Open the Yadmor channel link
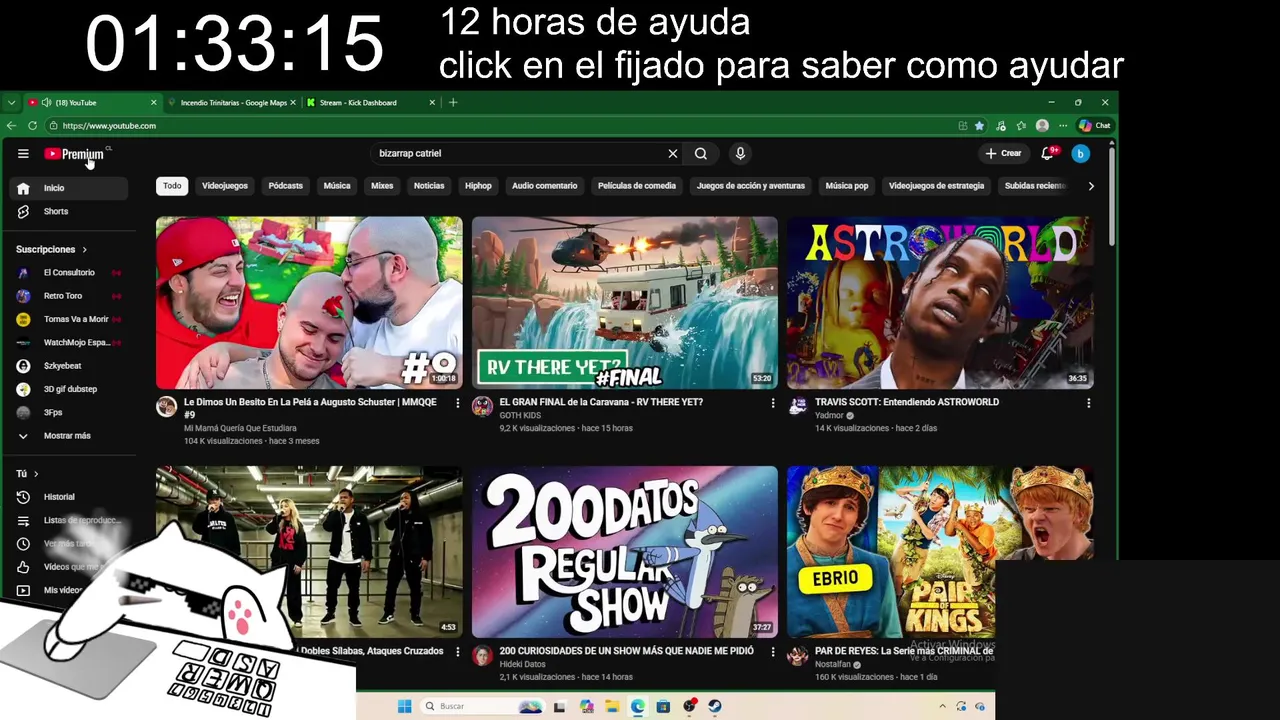The height and width of the screenshot is (720, 1280). point(829,416)
